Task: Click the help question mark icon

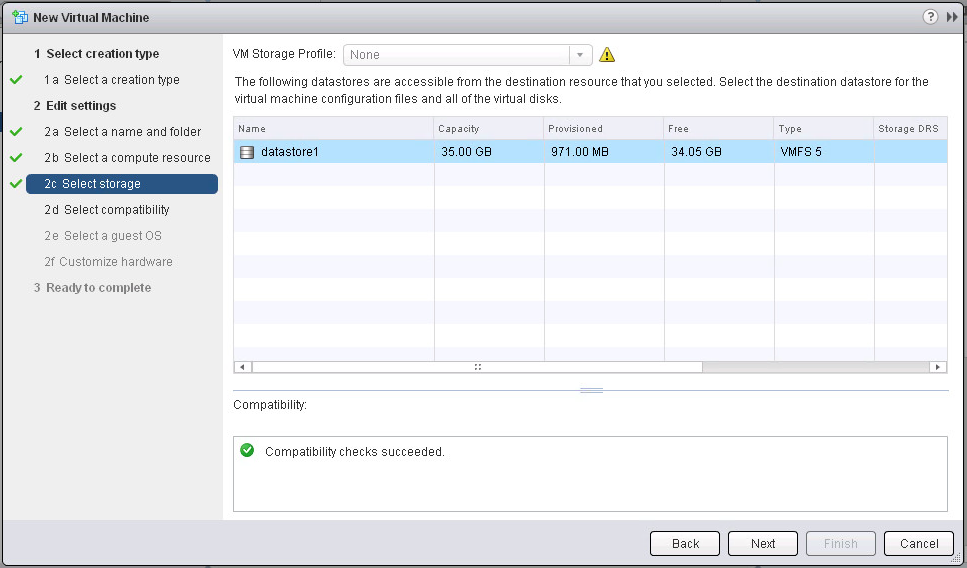Action: pyautogui.click(x=930, y=17)
